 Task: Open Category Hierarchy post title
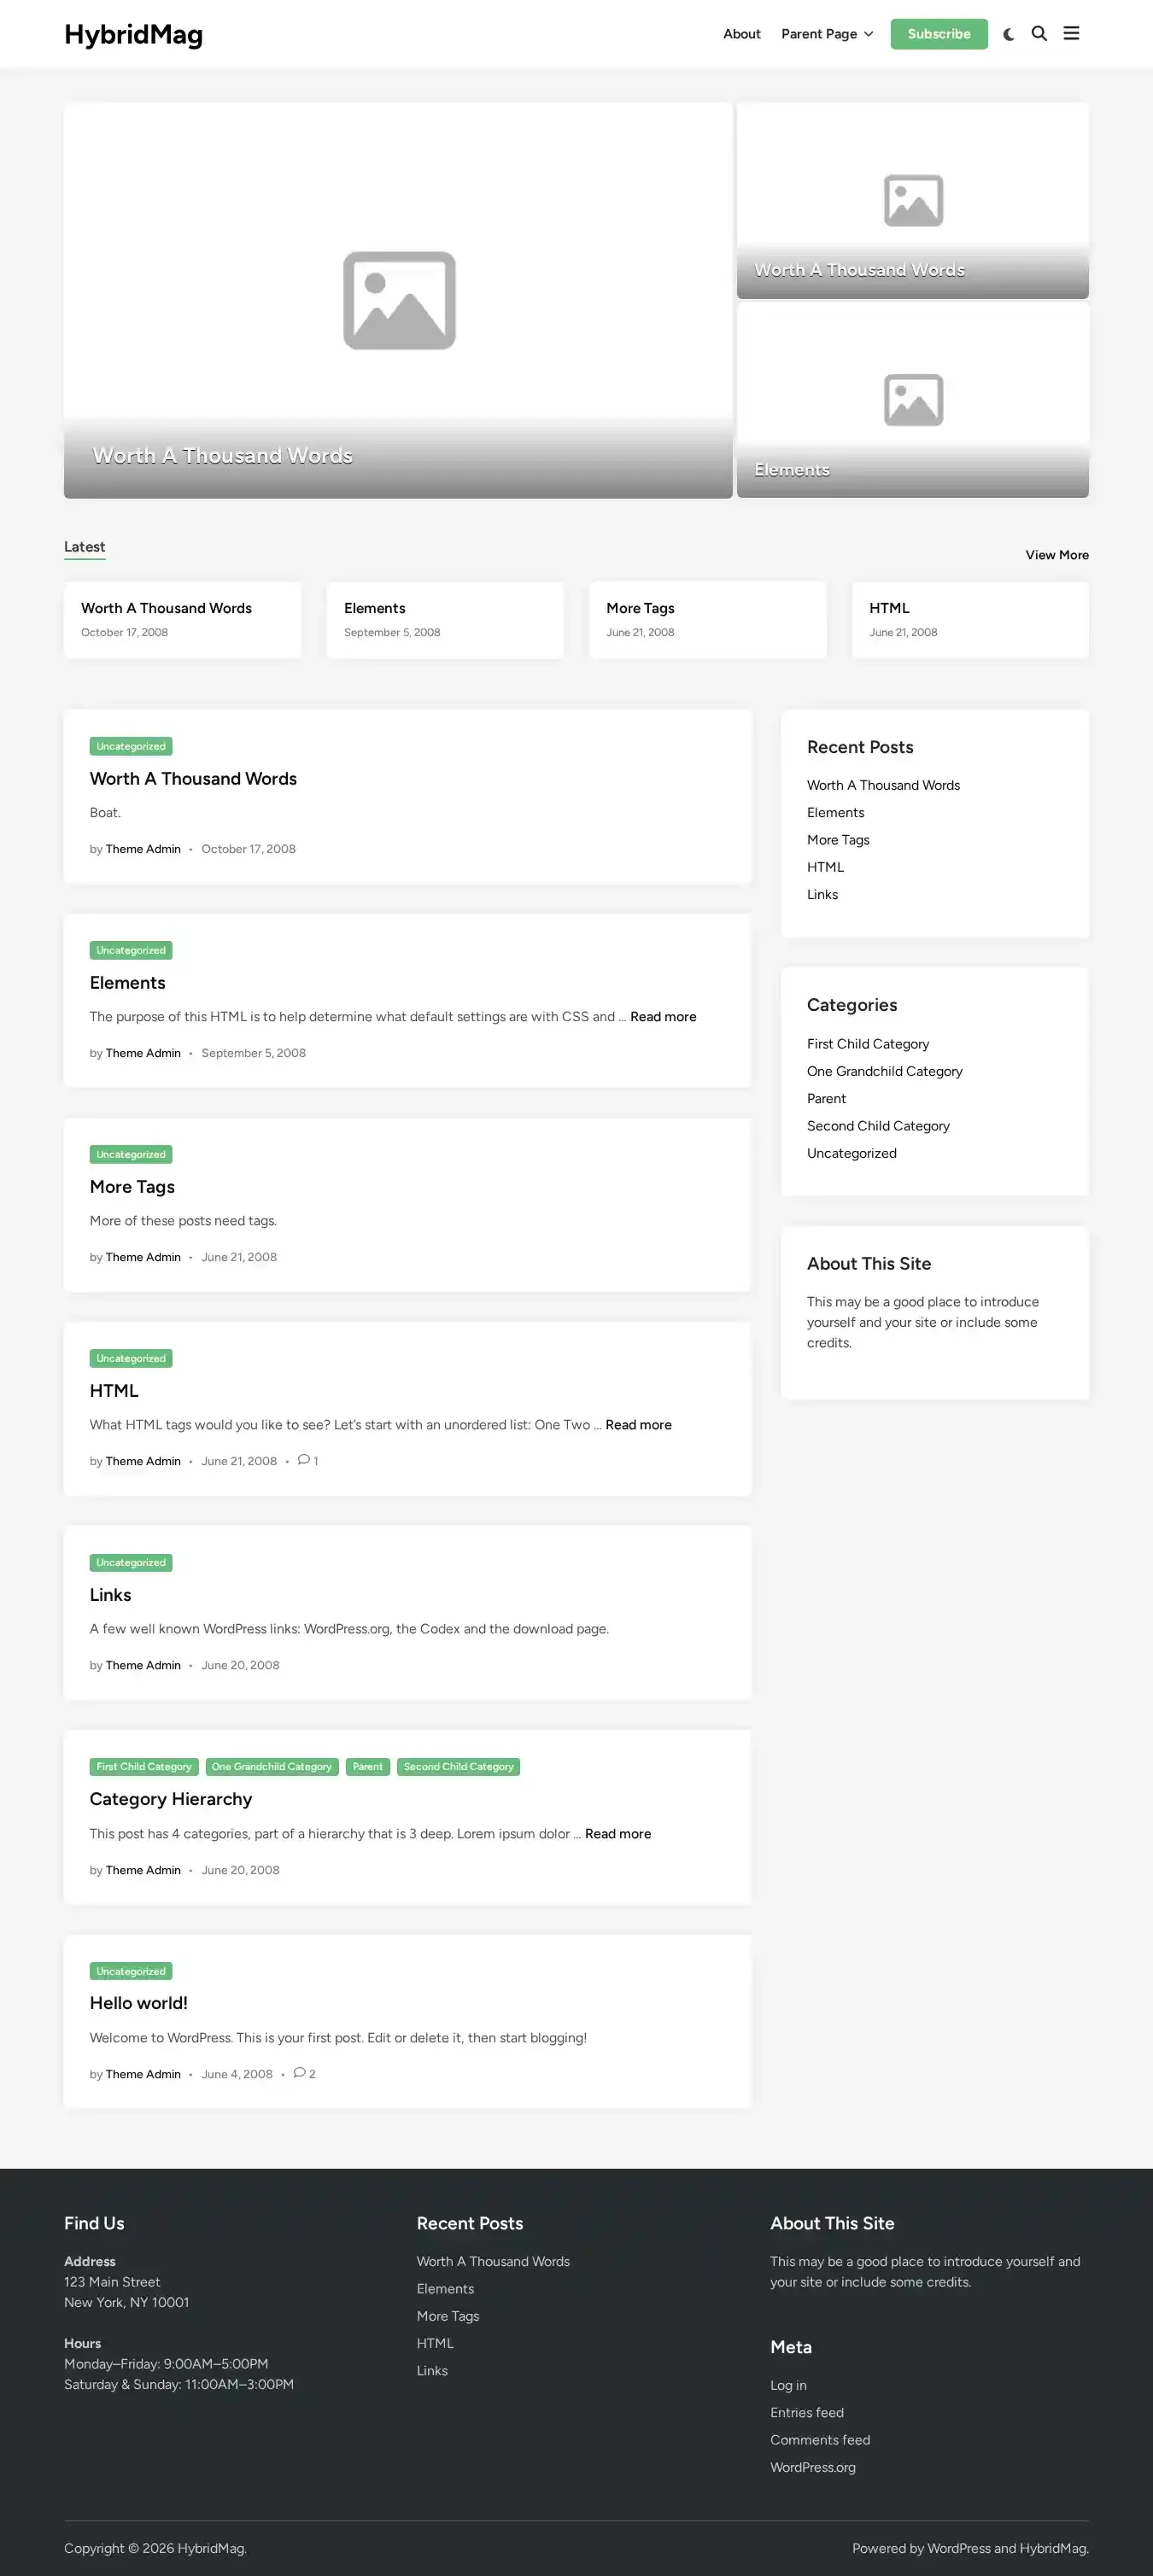click(171, 1799)
